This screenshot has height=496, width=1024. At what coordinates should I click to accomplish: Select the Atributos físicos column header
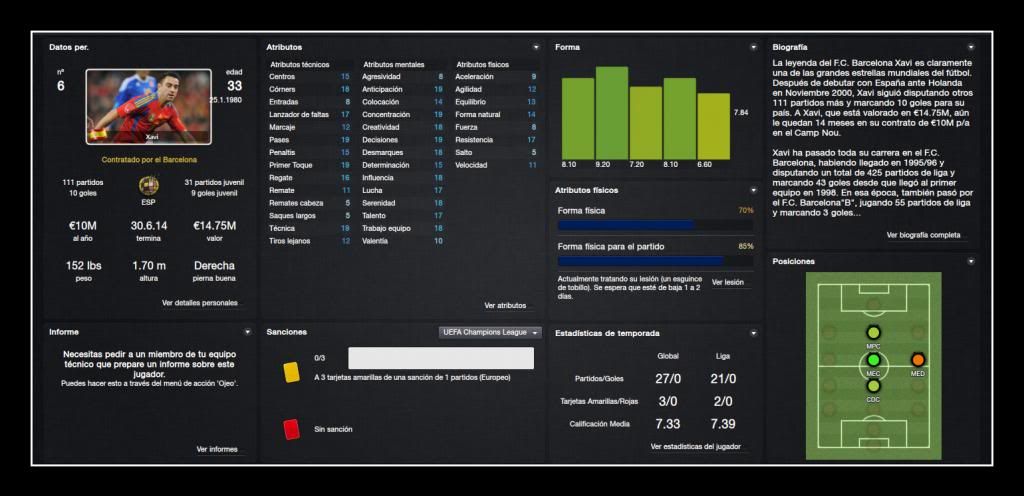[483, 65]
